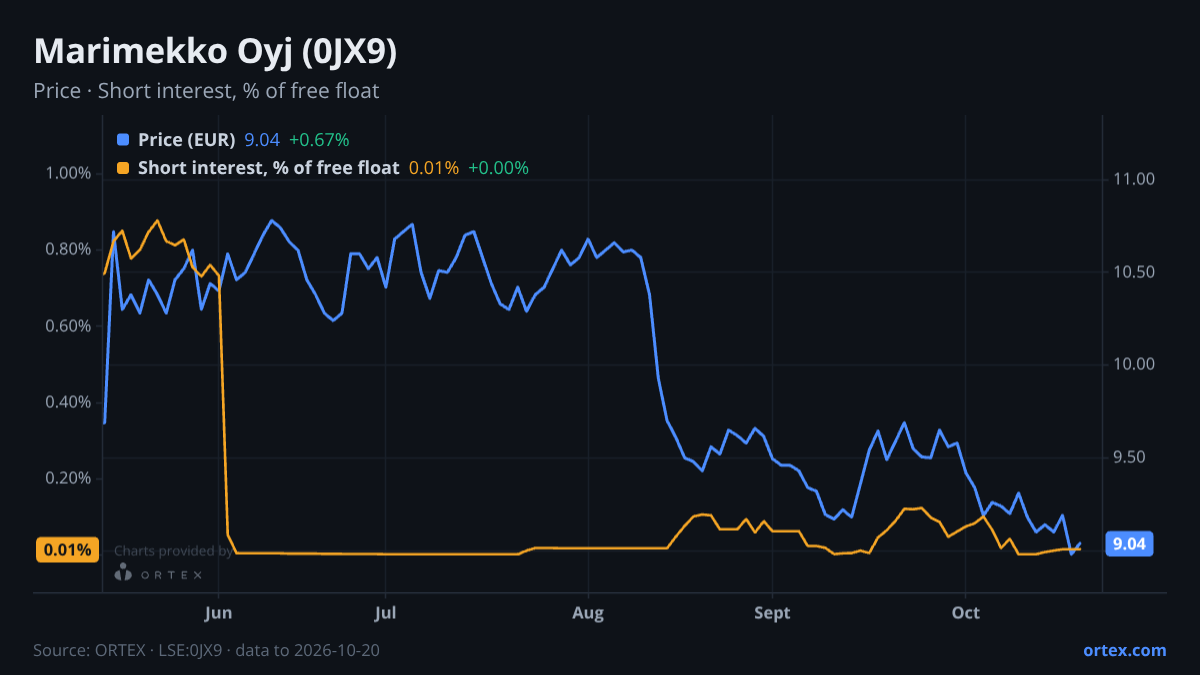This screenshot has width=1200, height=675.
Task: Click the chart title Marimekko Oyj (0JX9)
Action: click(215, 52)
